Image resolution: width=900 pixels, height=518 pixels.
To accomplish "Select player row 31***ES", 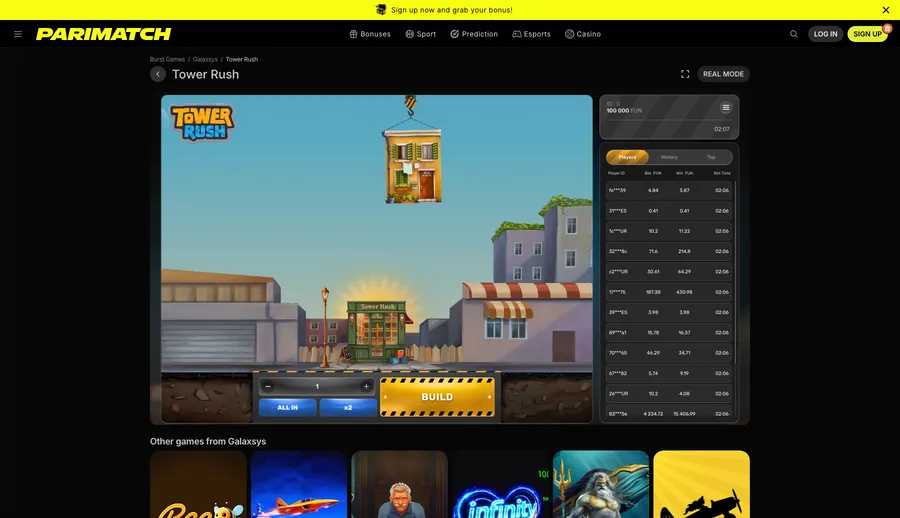I will 669,211.
